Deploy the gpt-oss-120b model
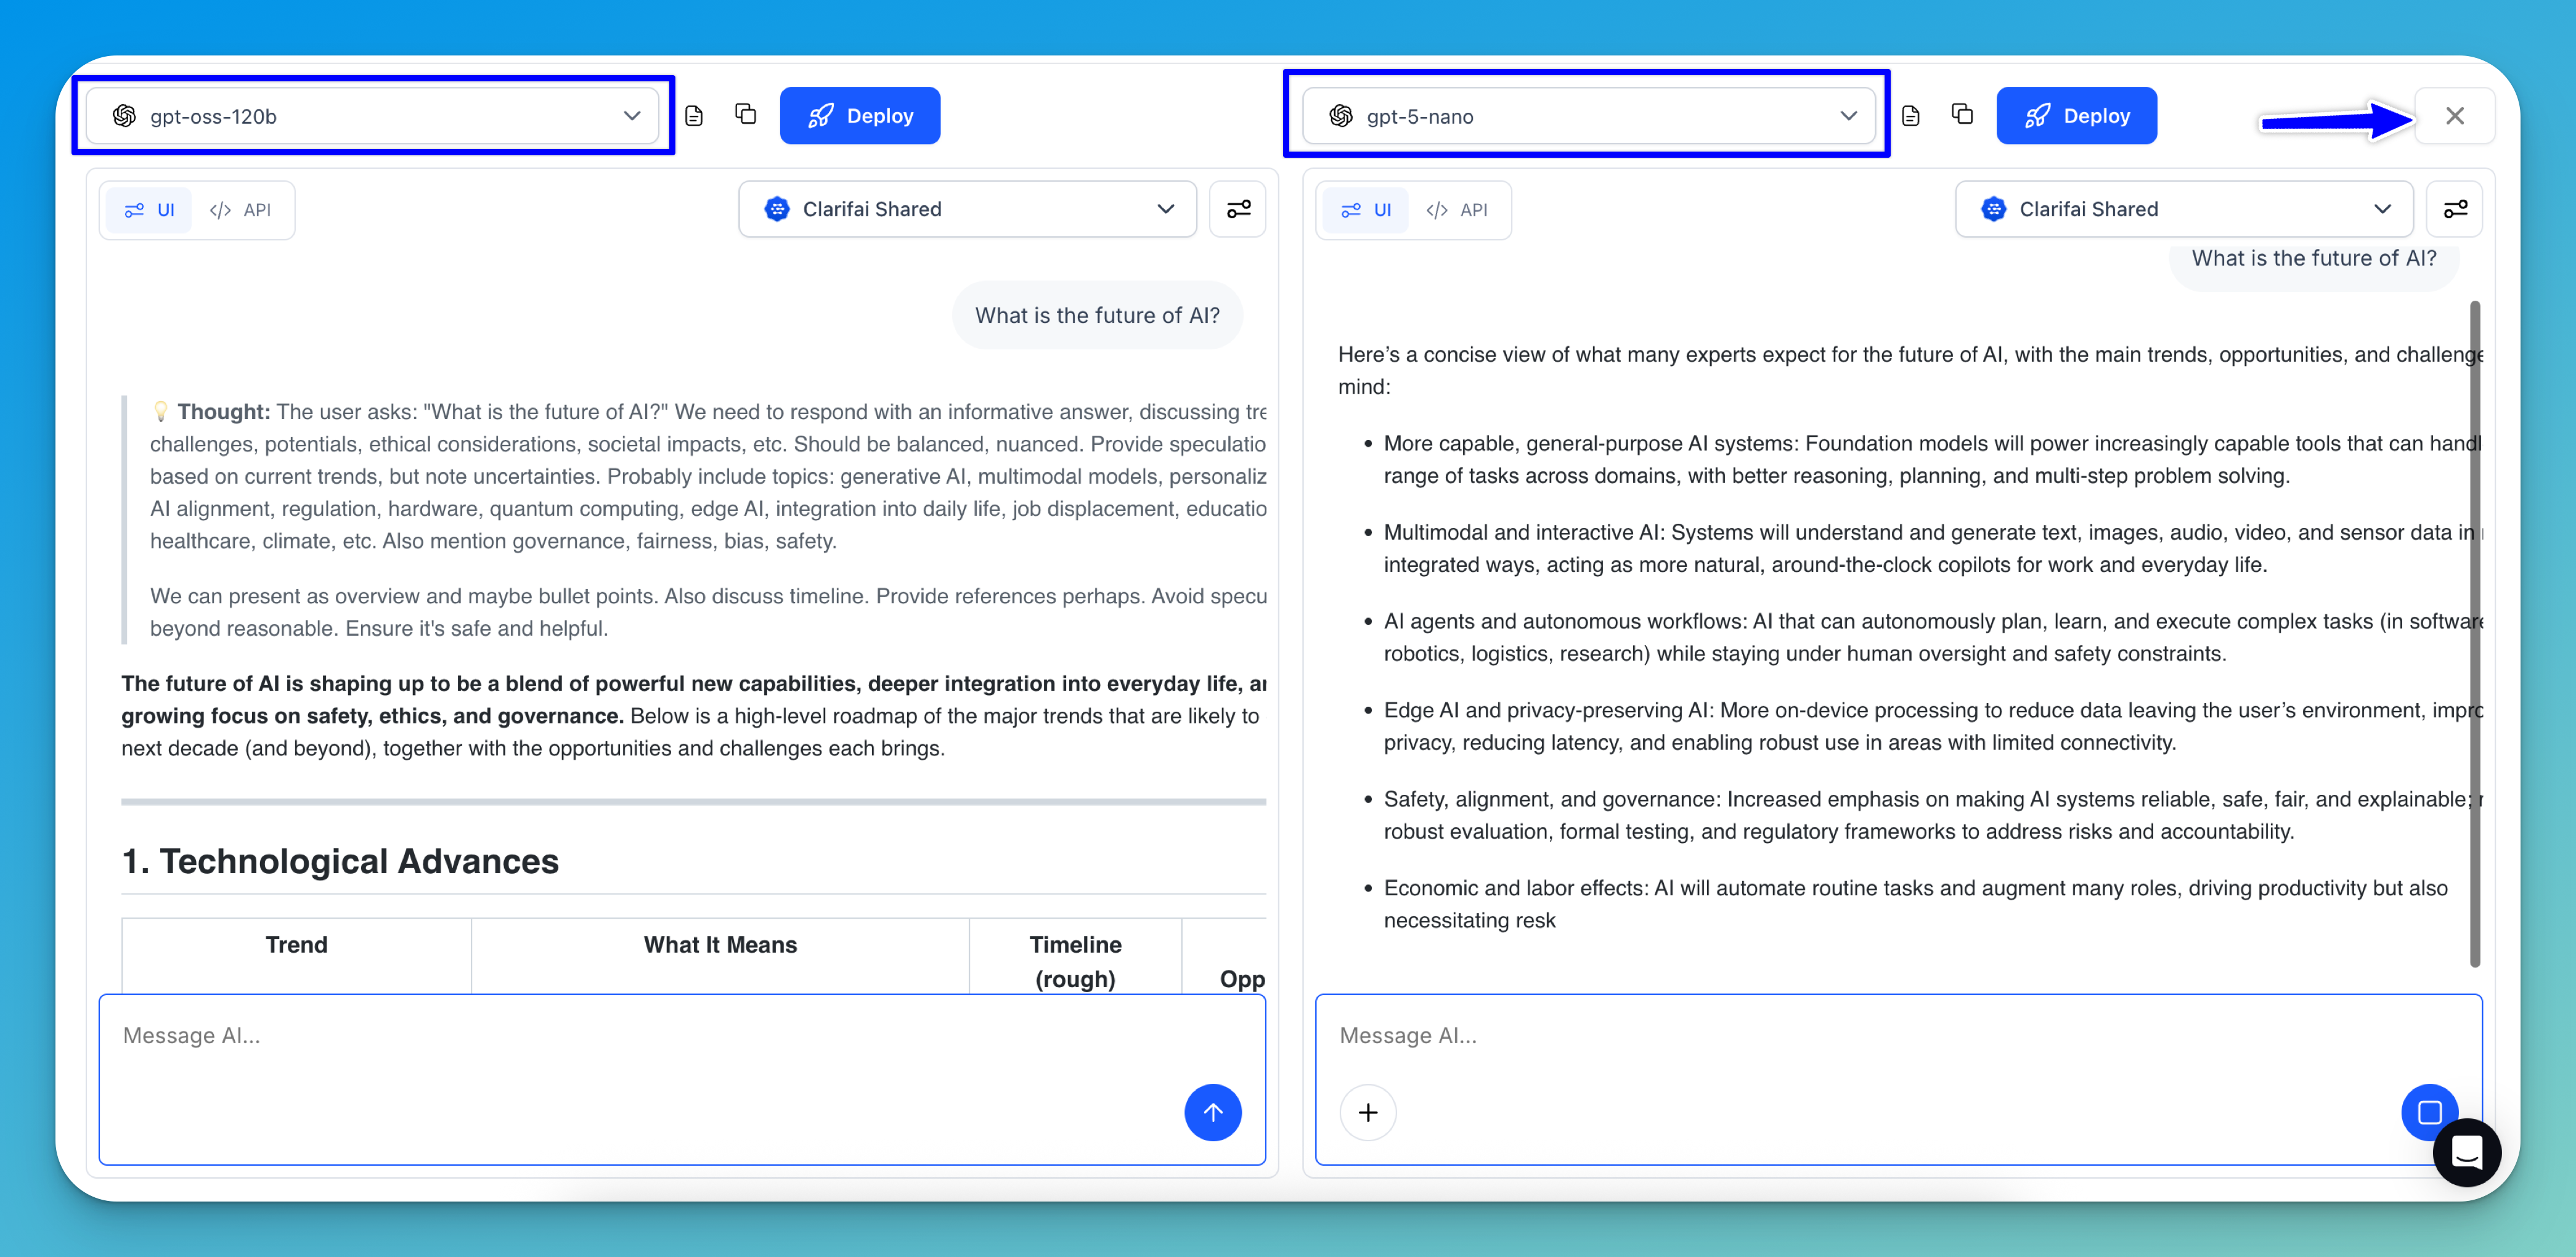2576x1257 pixels. pos(860,116)
